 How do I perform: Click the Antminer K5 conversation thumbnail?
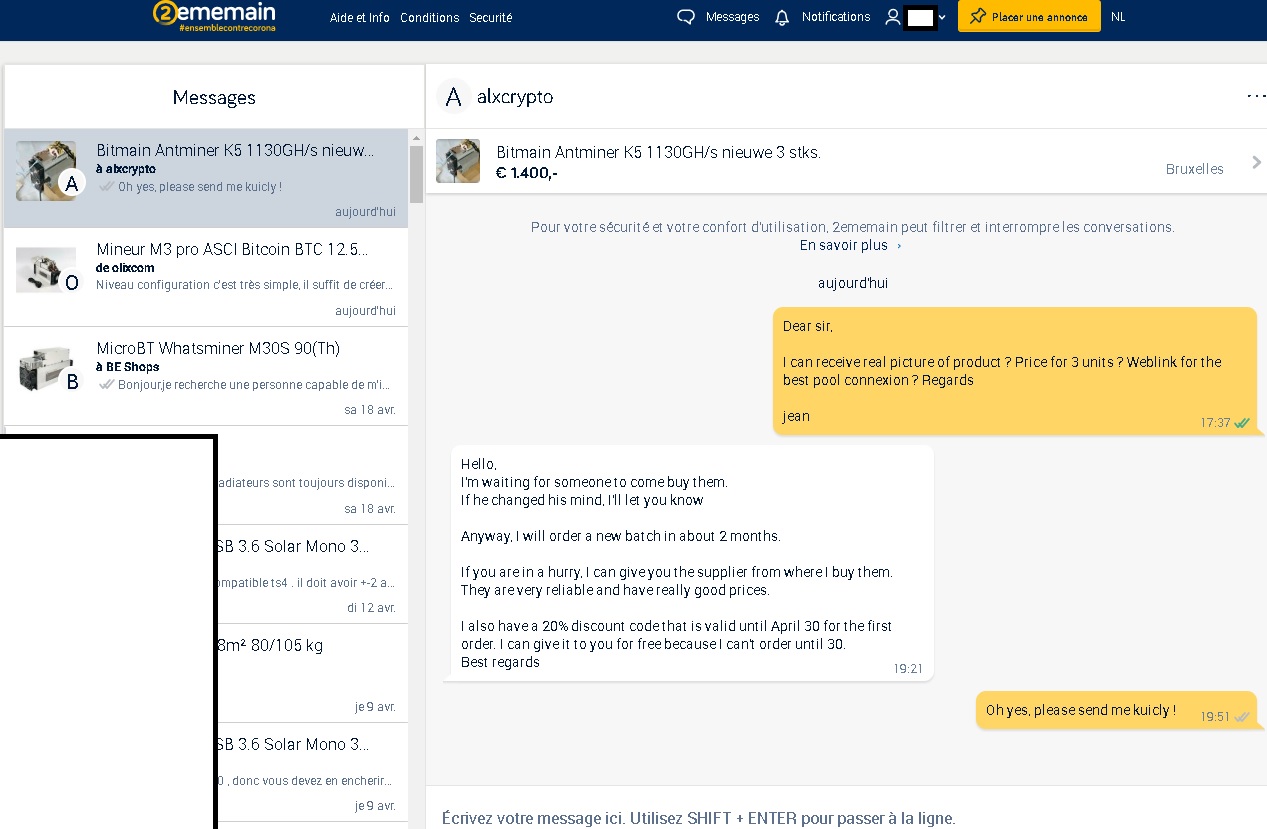(46, 171)
